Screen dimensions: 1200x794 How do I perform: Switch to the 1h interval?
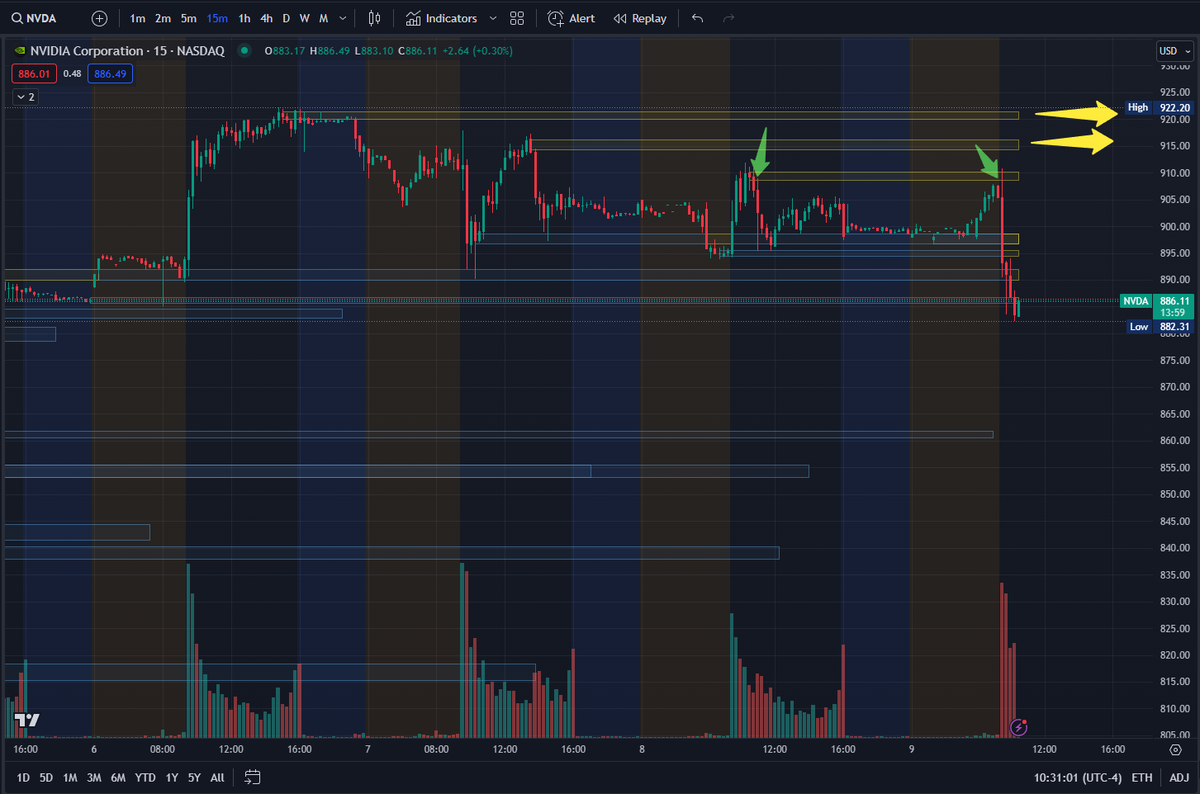244,18
